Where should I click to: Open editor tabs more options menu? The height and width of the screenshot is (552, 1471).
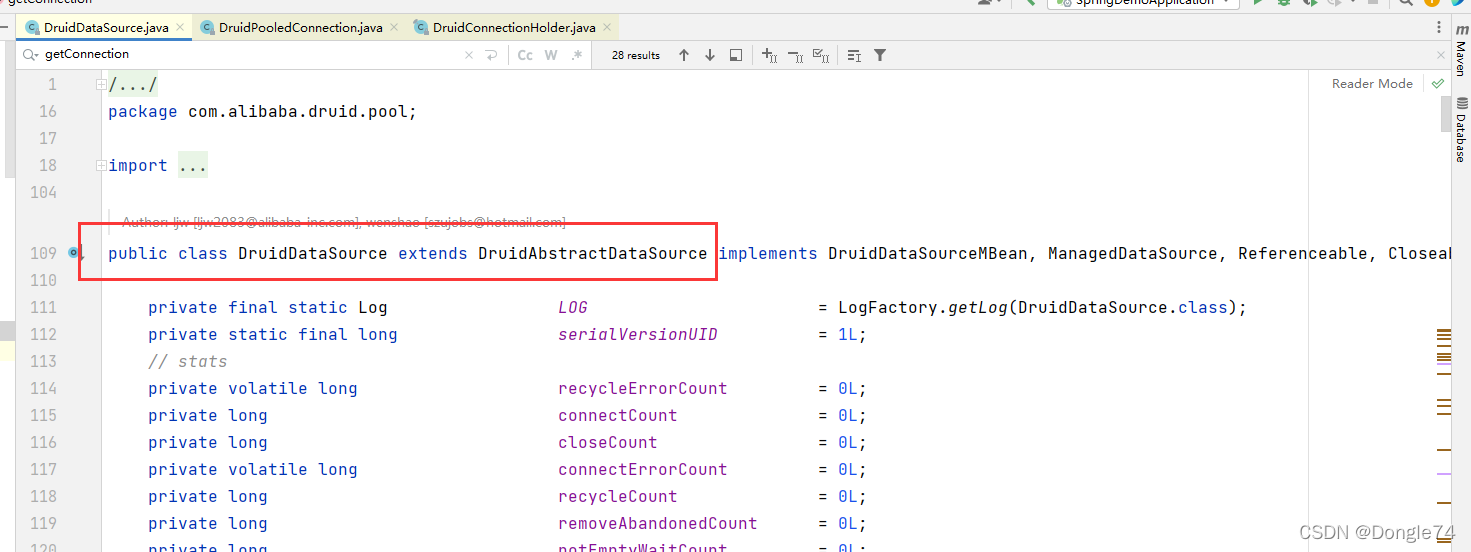point(1440,28)
